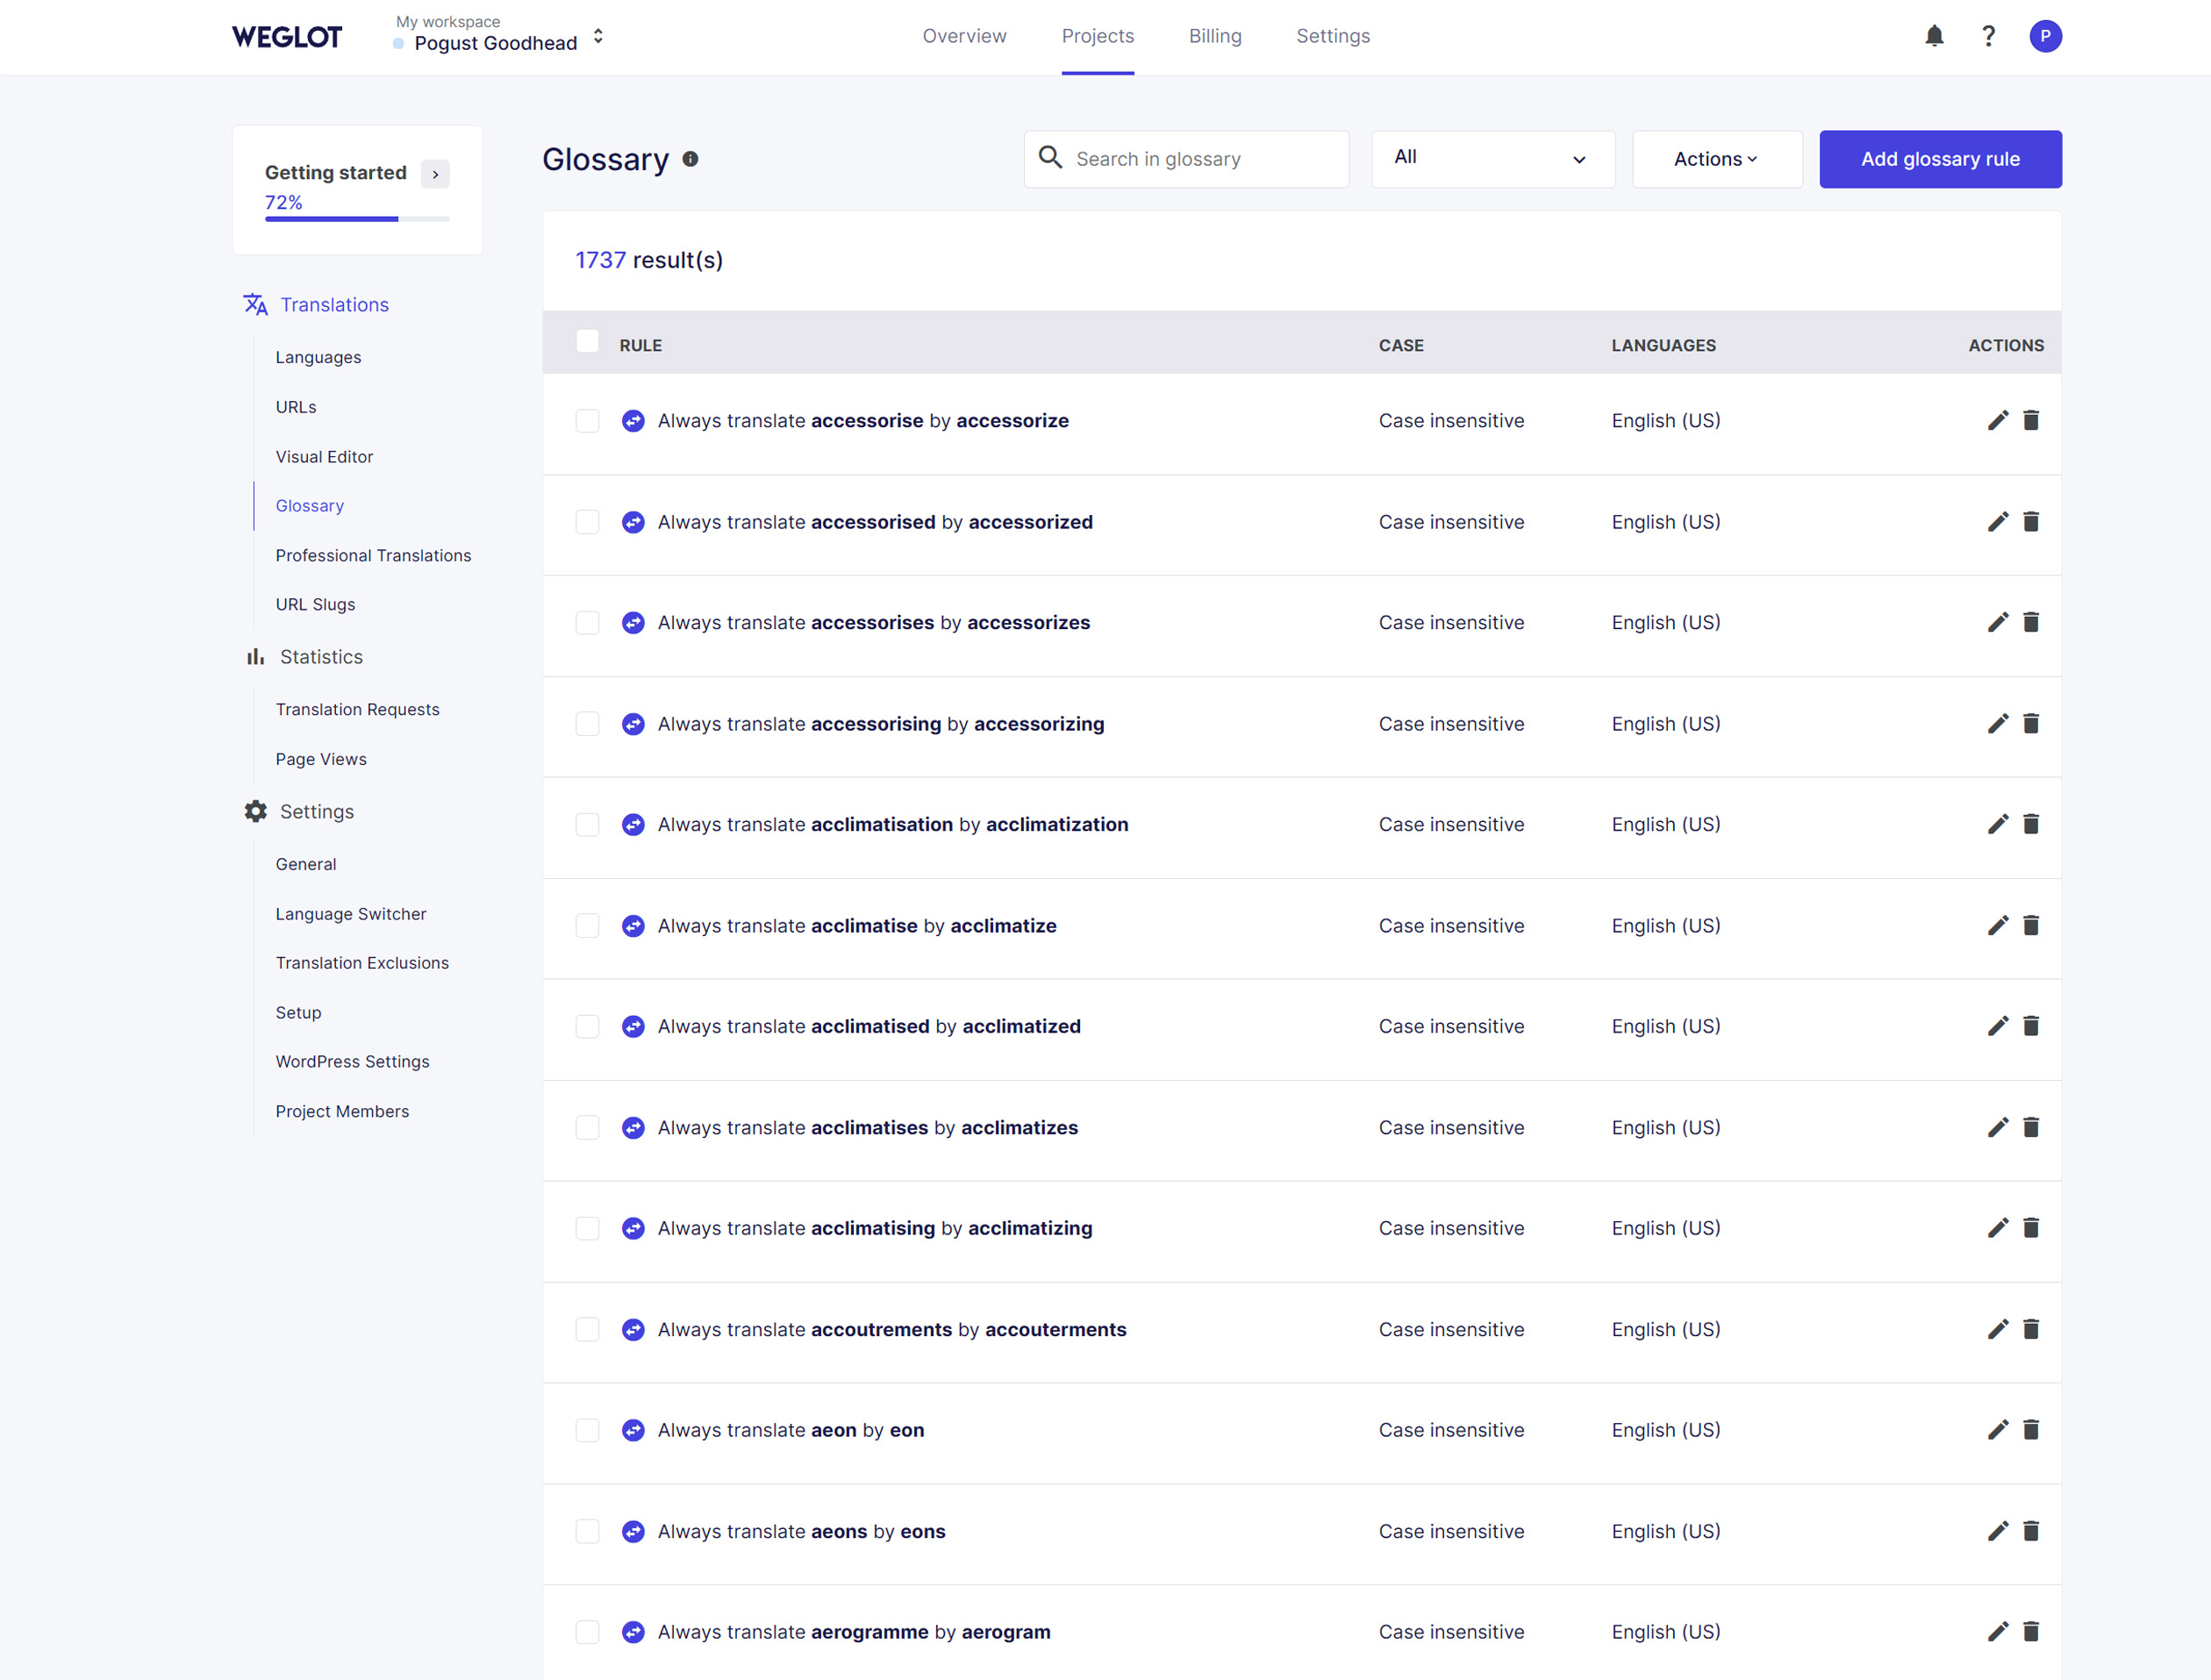
Task: Click pencil icon for aeon rule
Action: tap(1997, 1430)
